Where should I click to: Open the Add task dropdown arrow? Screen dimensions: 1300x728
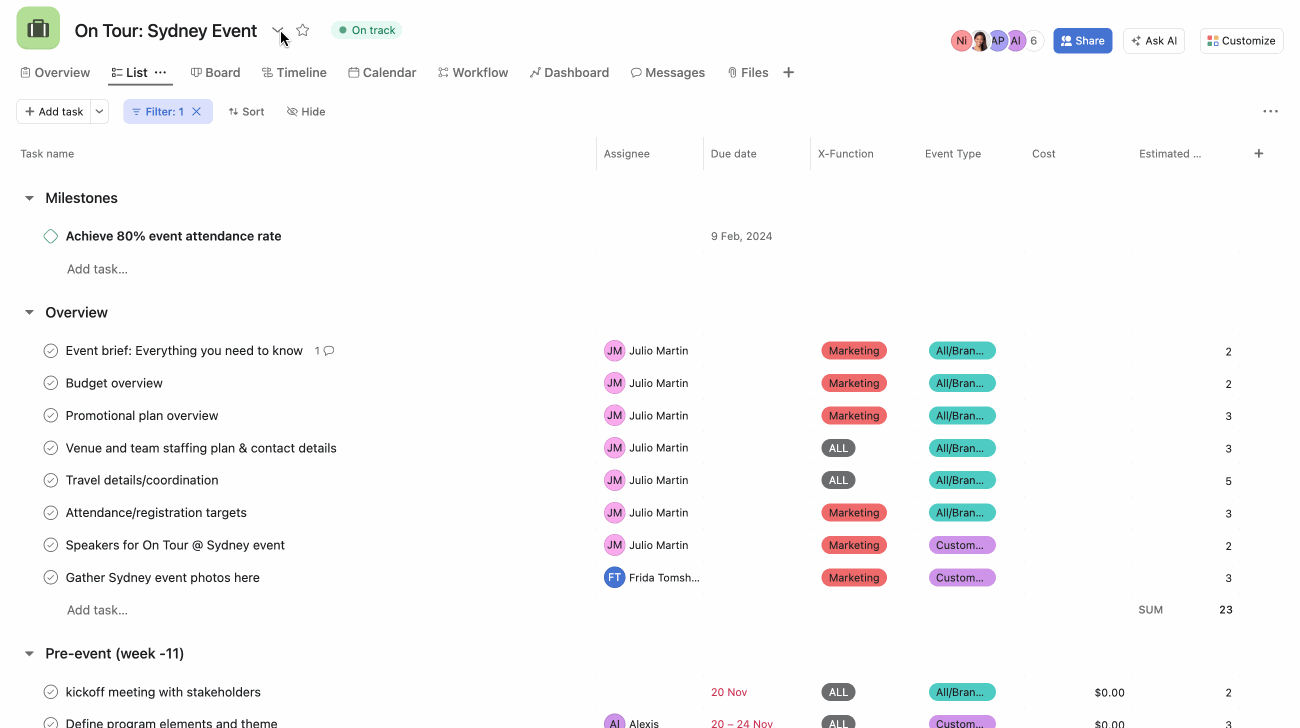pos(100,111)
